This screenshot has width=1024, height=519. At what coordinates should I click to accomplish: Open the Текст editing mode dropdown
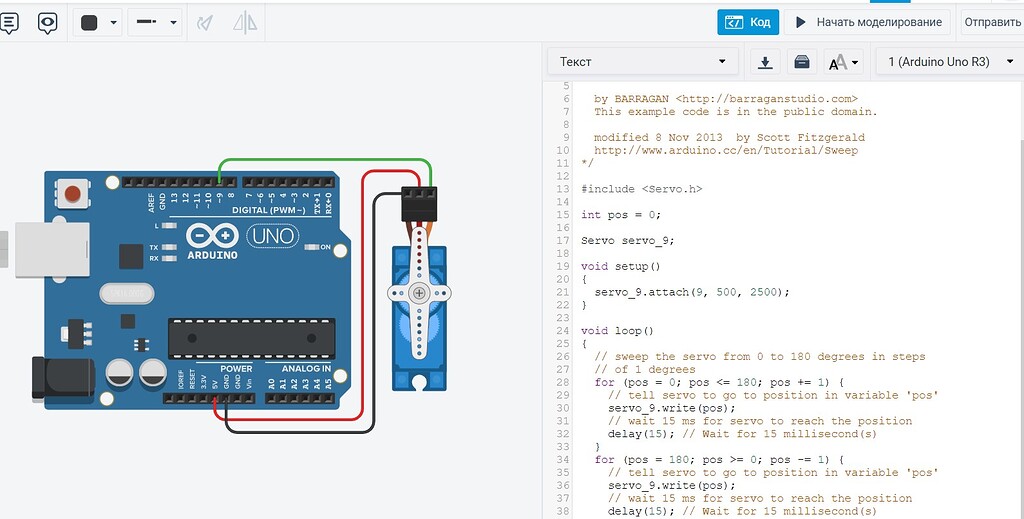(x=641, y=62)
